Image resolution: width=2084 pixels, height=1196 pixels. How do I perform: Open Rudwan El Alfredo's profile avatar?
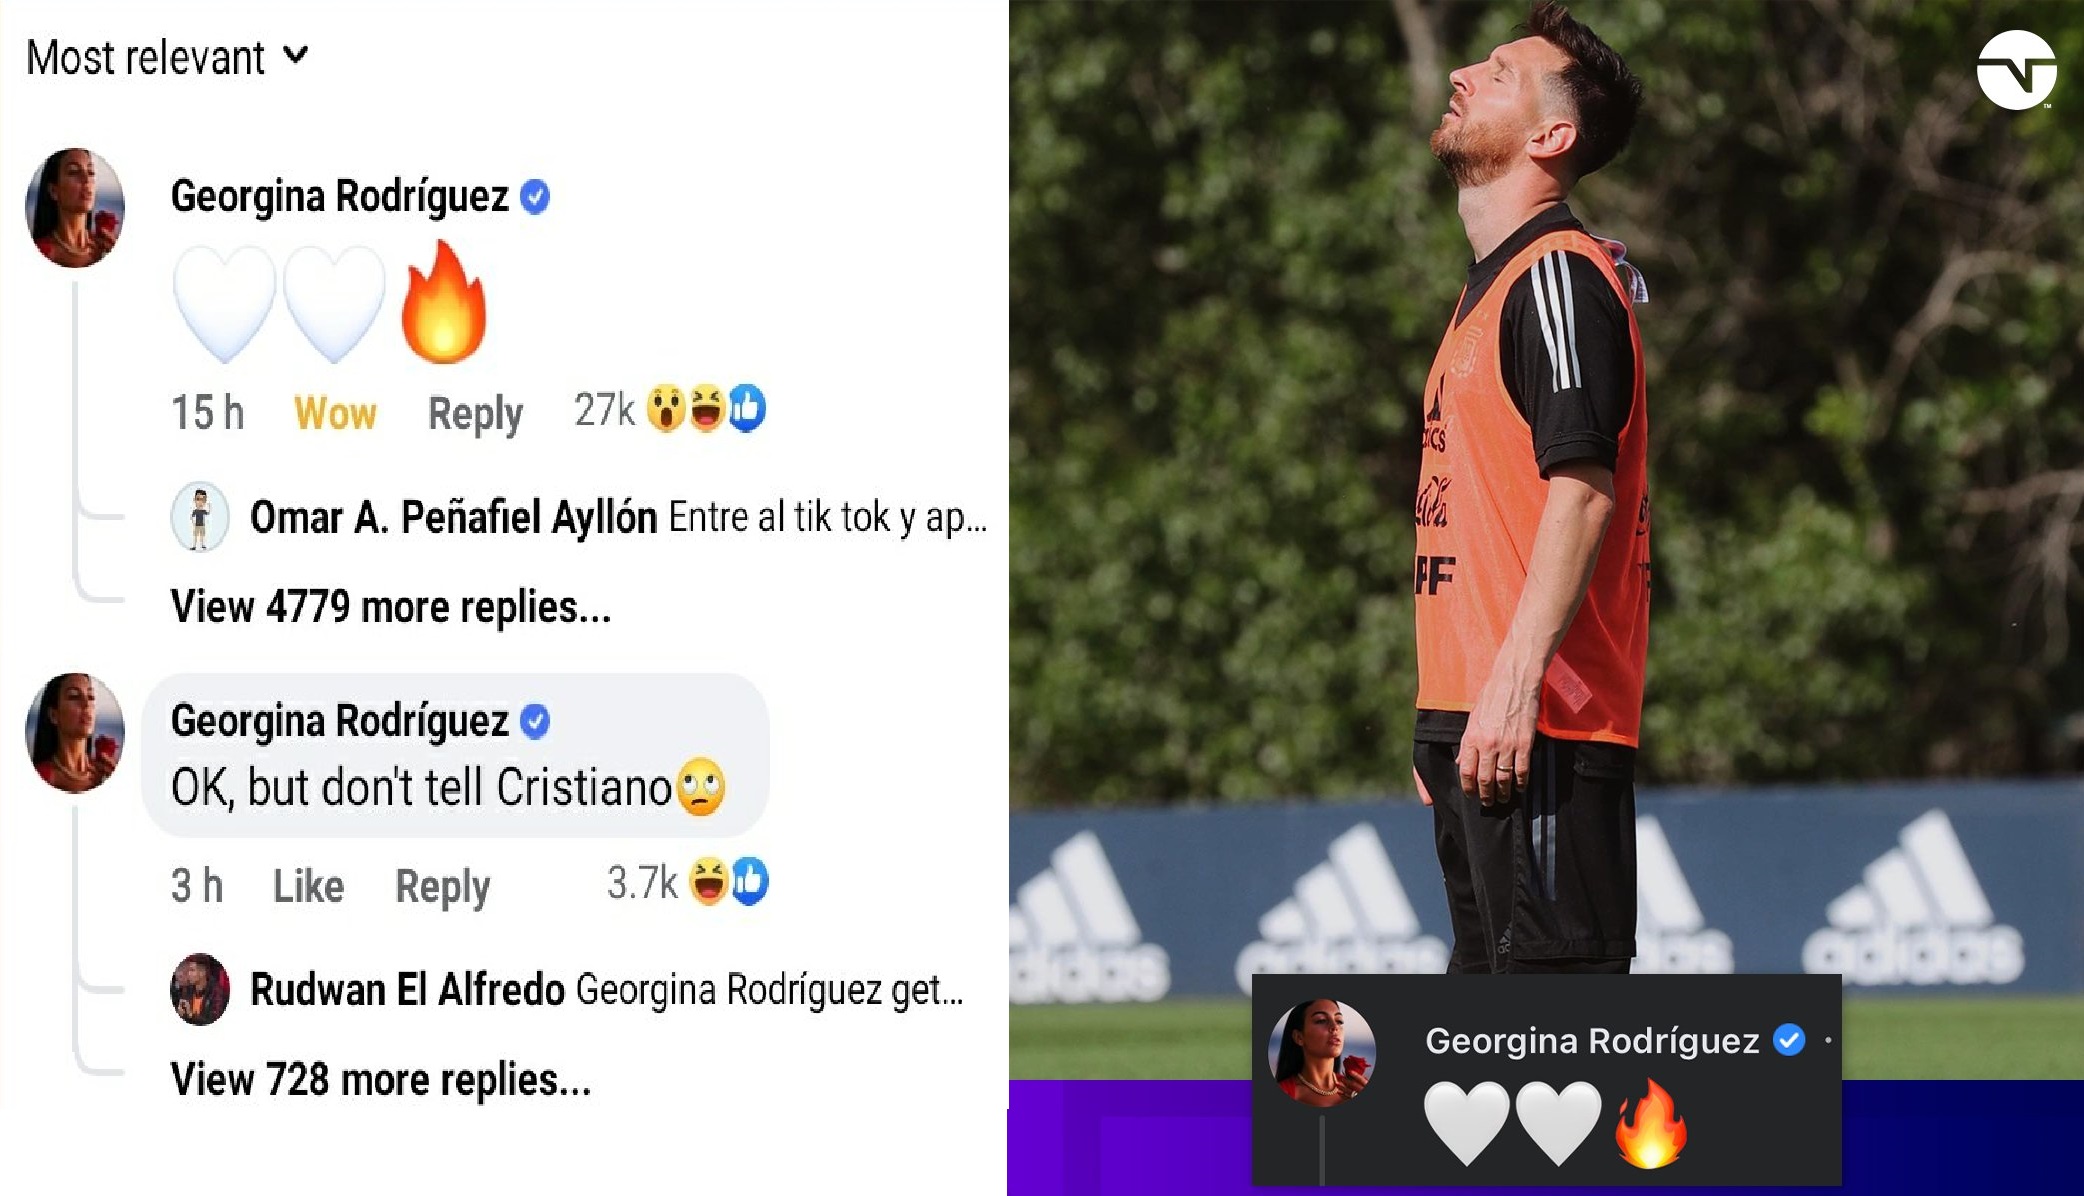(x=200, y=989)
